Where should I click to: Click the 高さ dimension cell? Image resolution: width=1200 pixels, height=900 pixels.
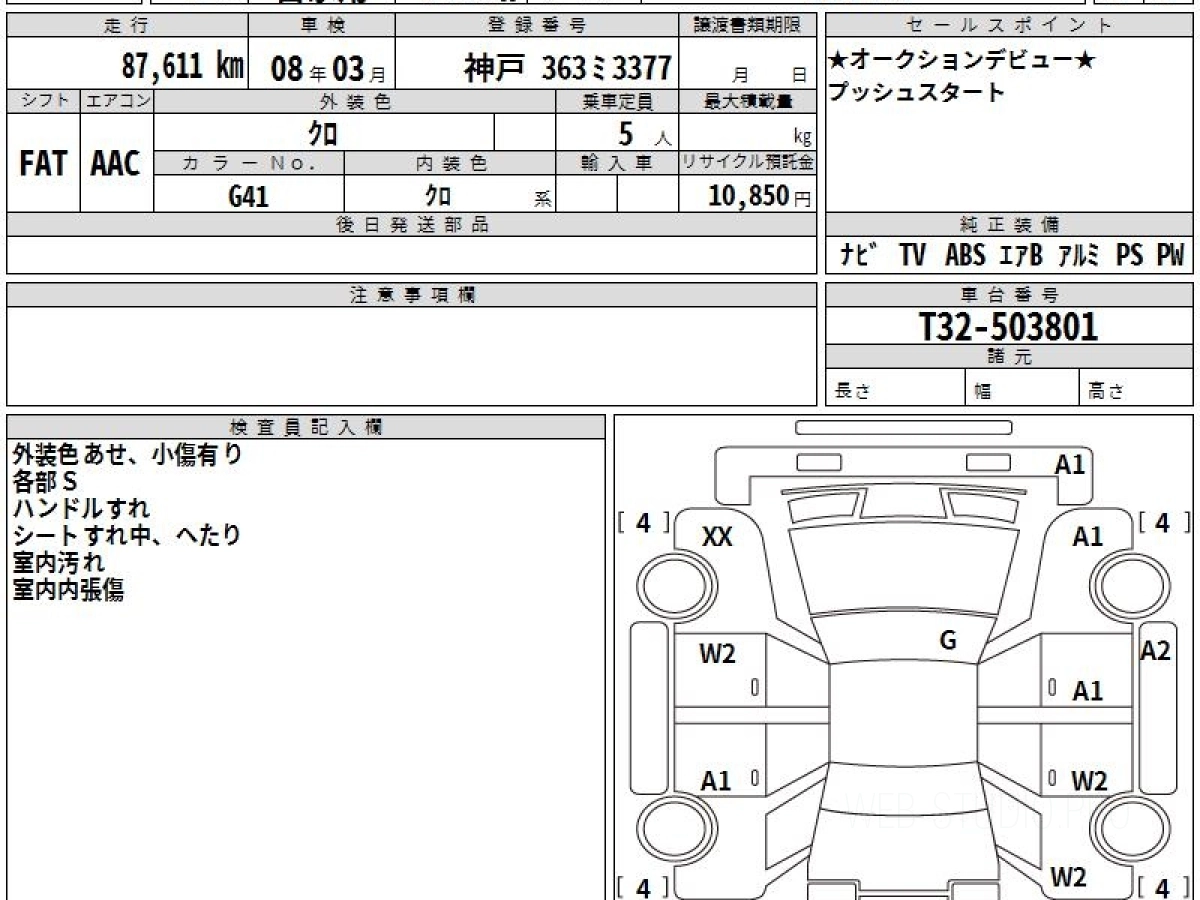click(1136, 389)
